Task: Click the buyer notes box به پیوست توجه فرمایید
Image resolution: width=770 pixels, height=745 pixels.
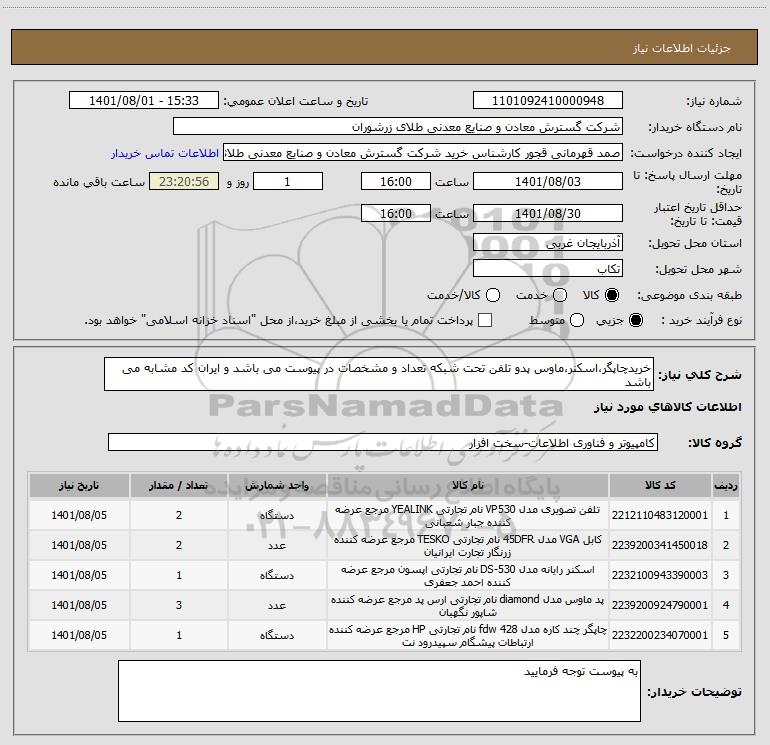Action: click(379, 691)
